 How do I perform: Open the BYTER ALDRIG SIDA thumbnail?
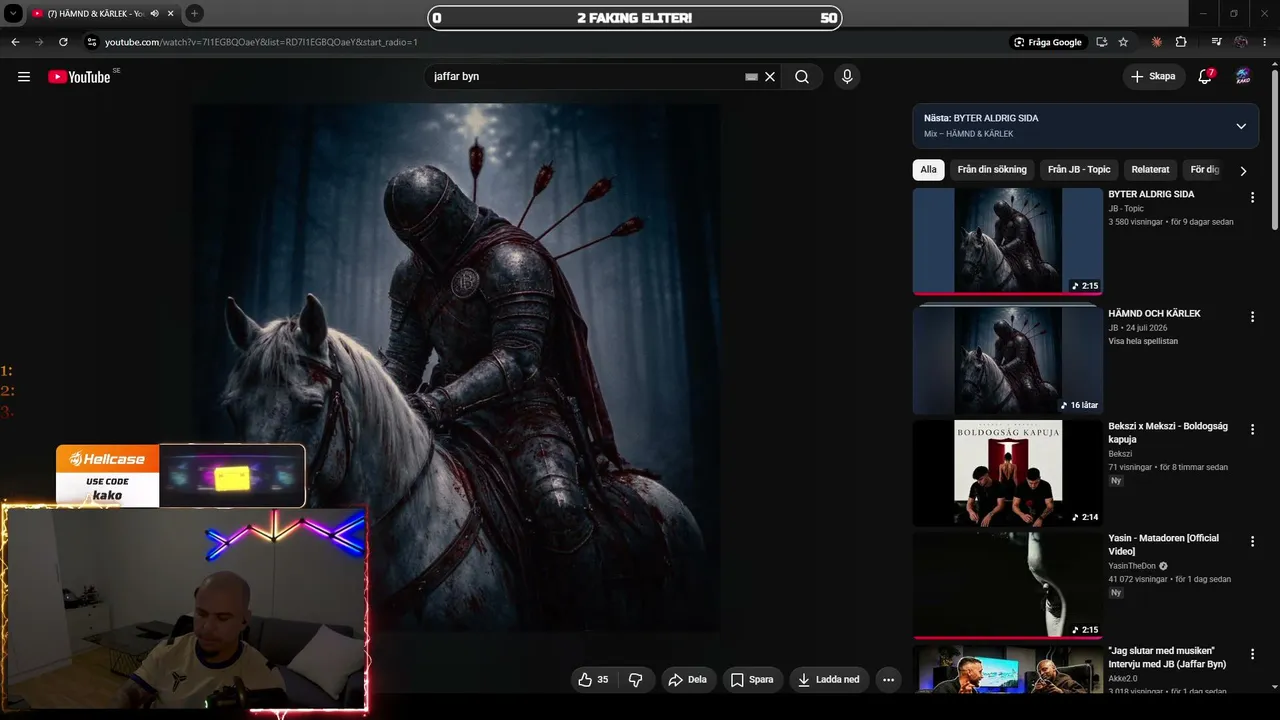coord(1007,241)
